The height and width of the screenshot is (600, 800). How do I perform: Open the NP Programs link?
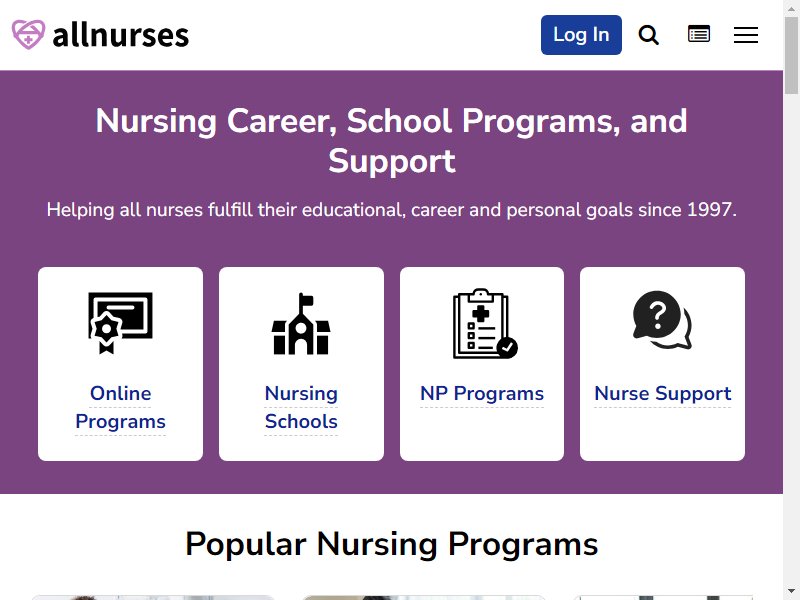tap(482, 393)
